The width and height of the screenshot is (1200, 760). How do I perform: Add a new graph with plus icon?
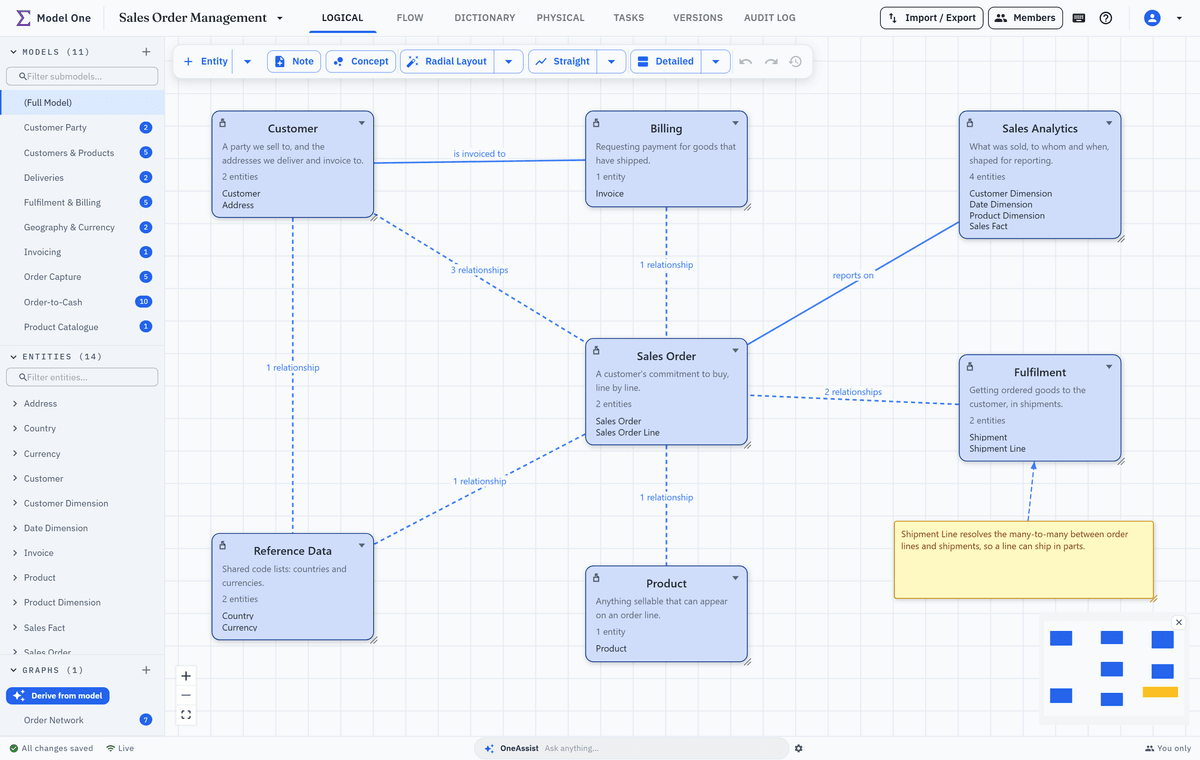[146, 670]
